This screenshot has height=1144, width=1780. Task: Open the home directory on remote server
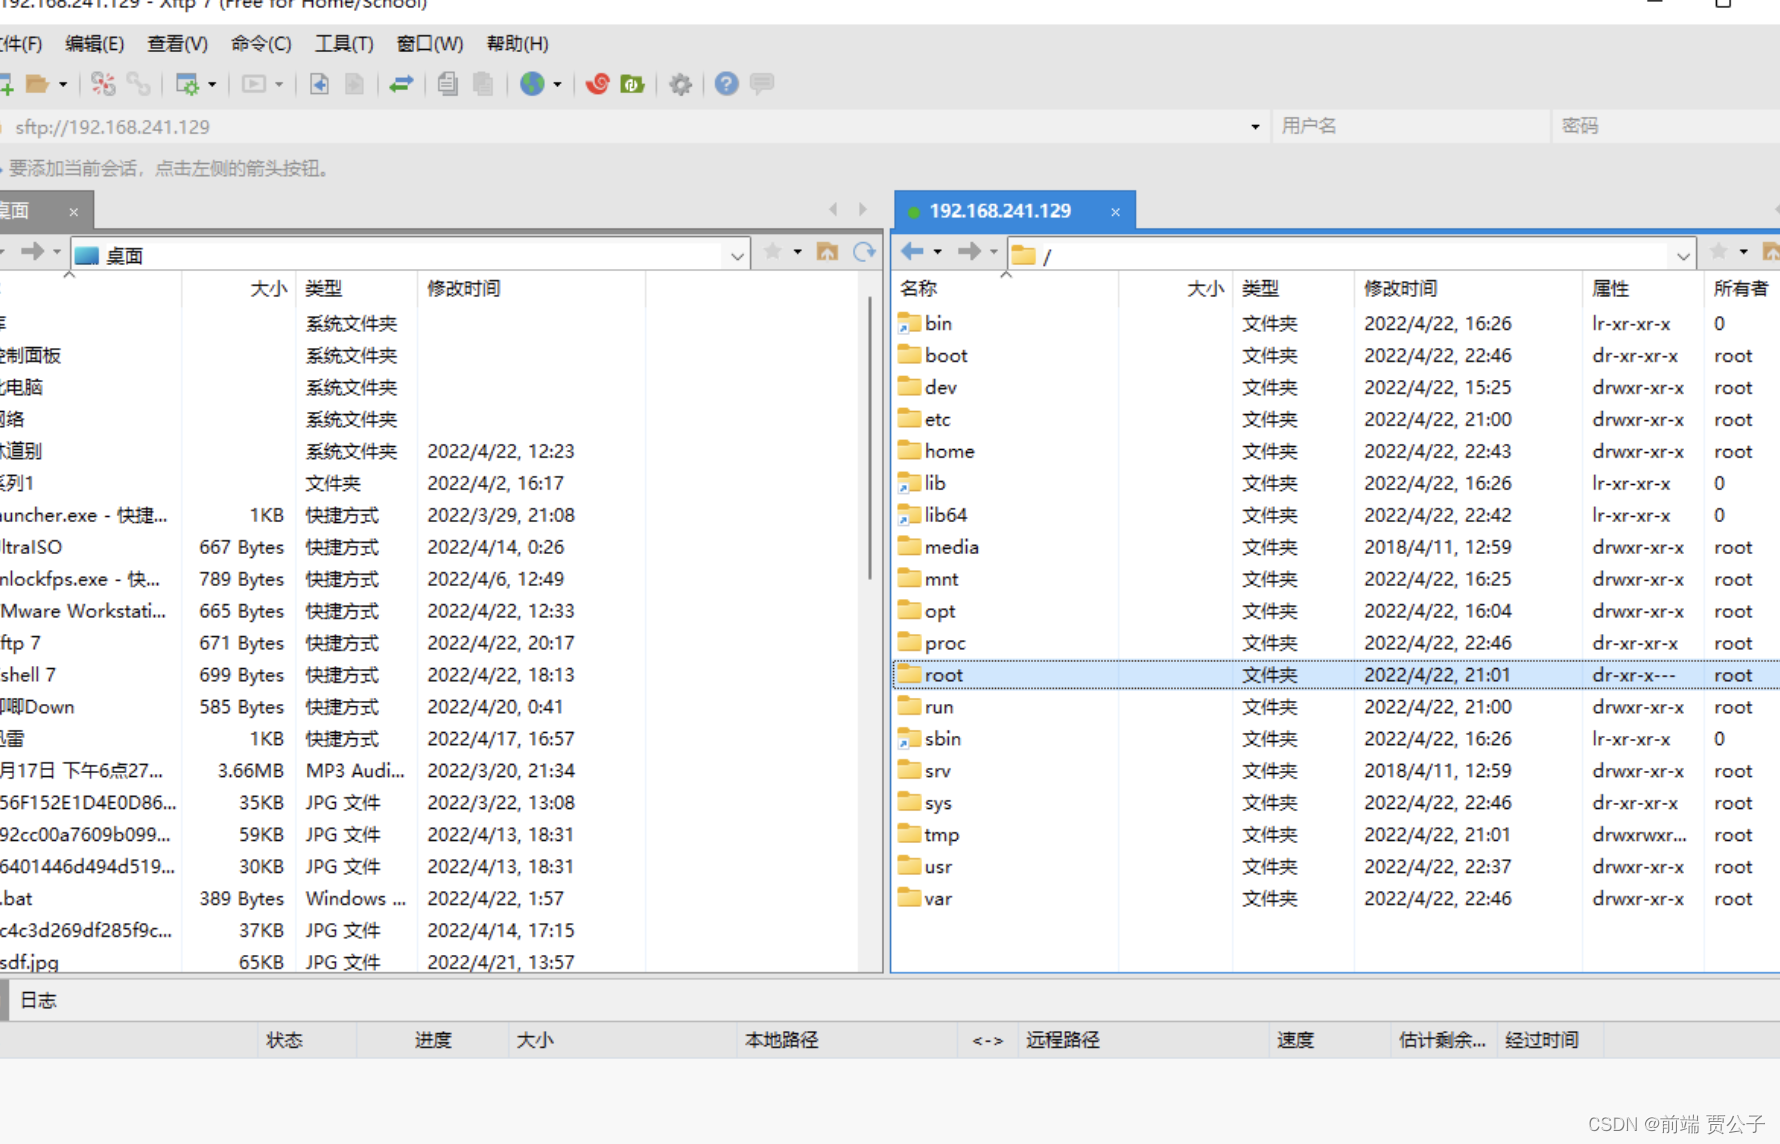(950, 451)
